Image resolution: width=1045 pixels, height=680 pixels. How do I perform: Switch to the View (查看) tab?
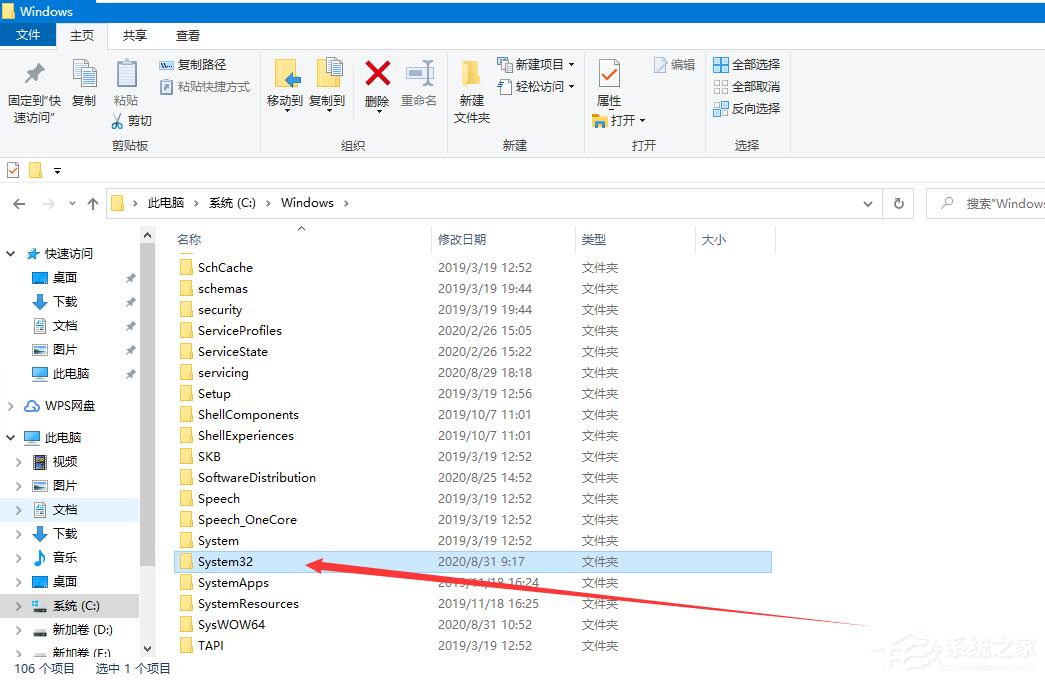(x=188, y=35)
